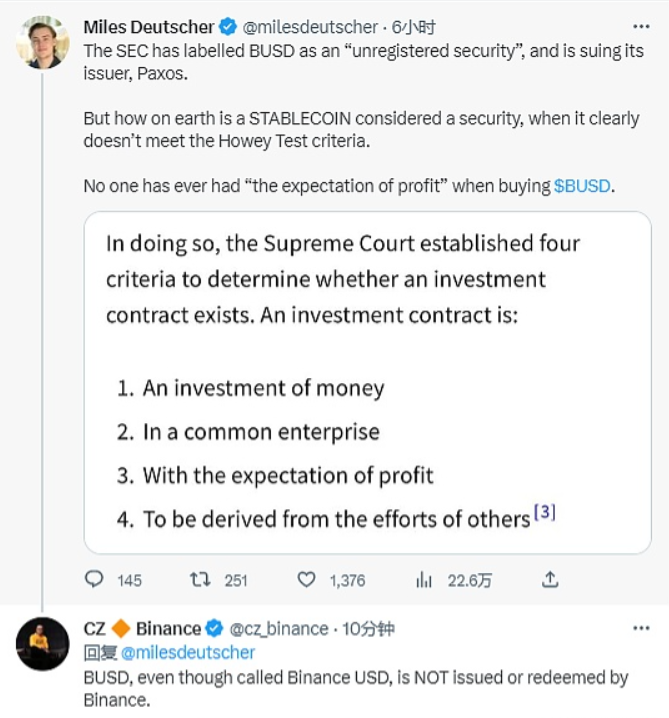Open the @cz_binance handle

click(x=279, y=629)
